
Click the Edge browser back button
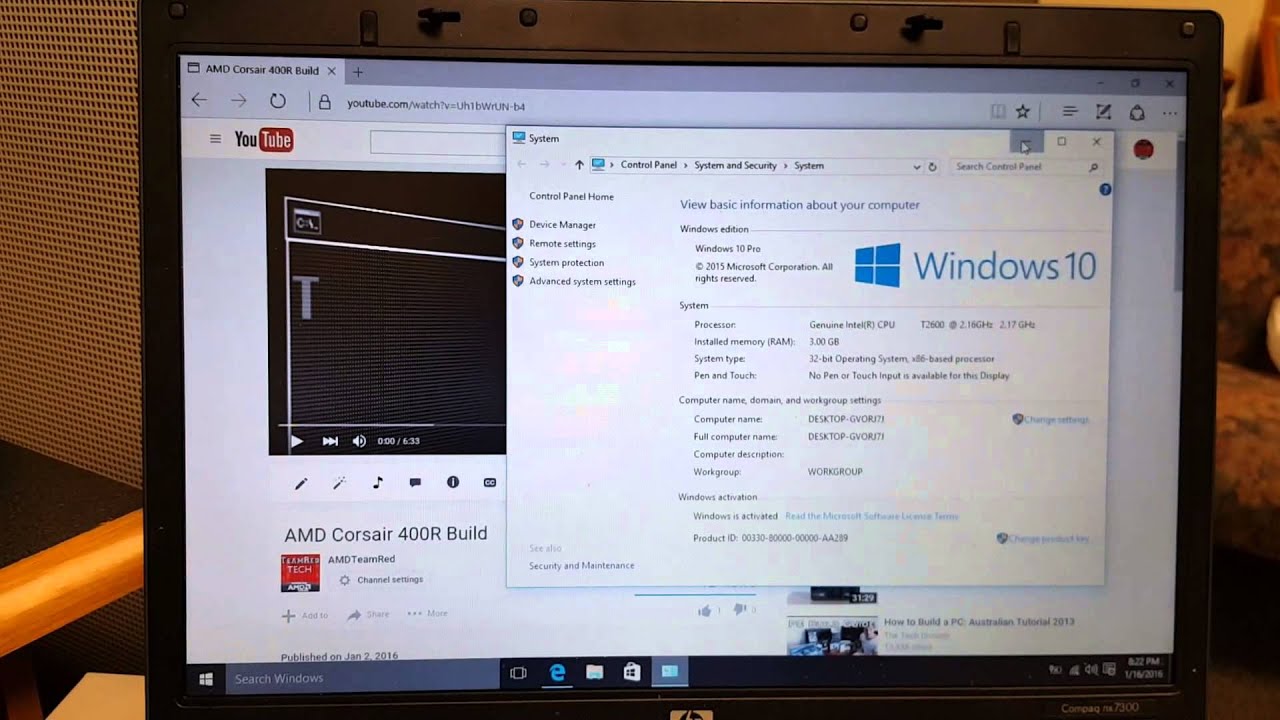click(199, 100)
